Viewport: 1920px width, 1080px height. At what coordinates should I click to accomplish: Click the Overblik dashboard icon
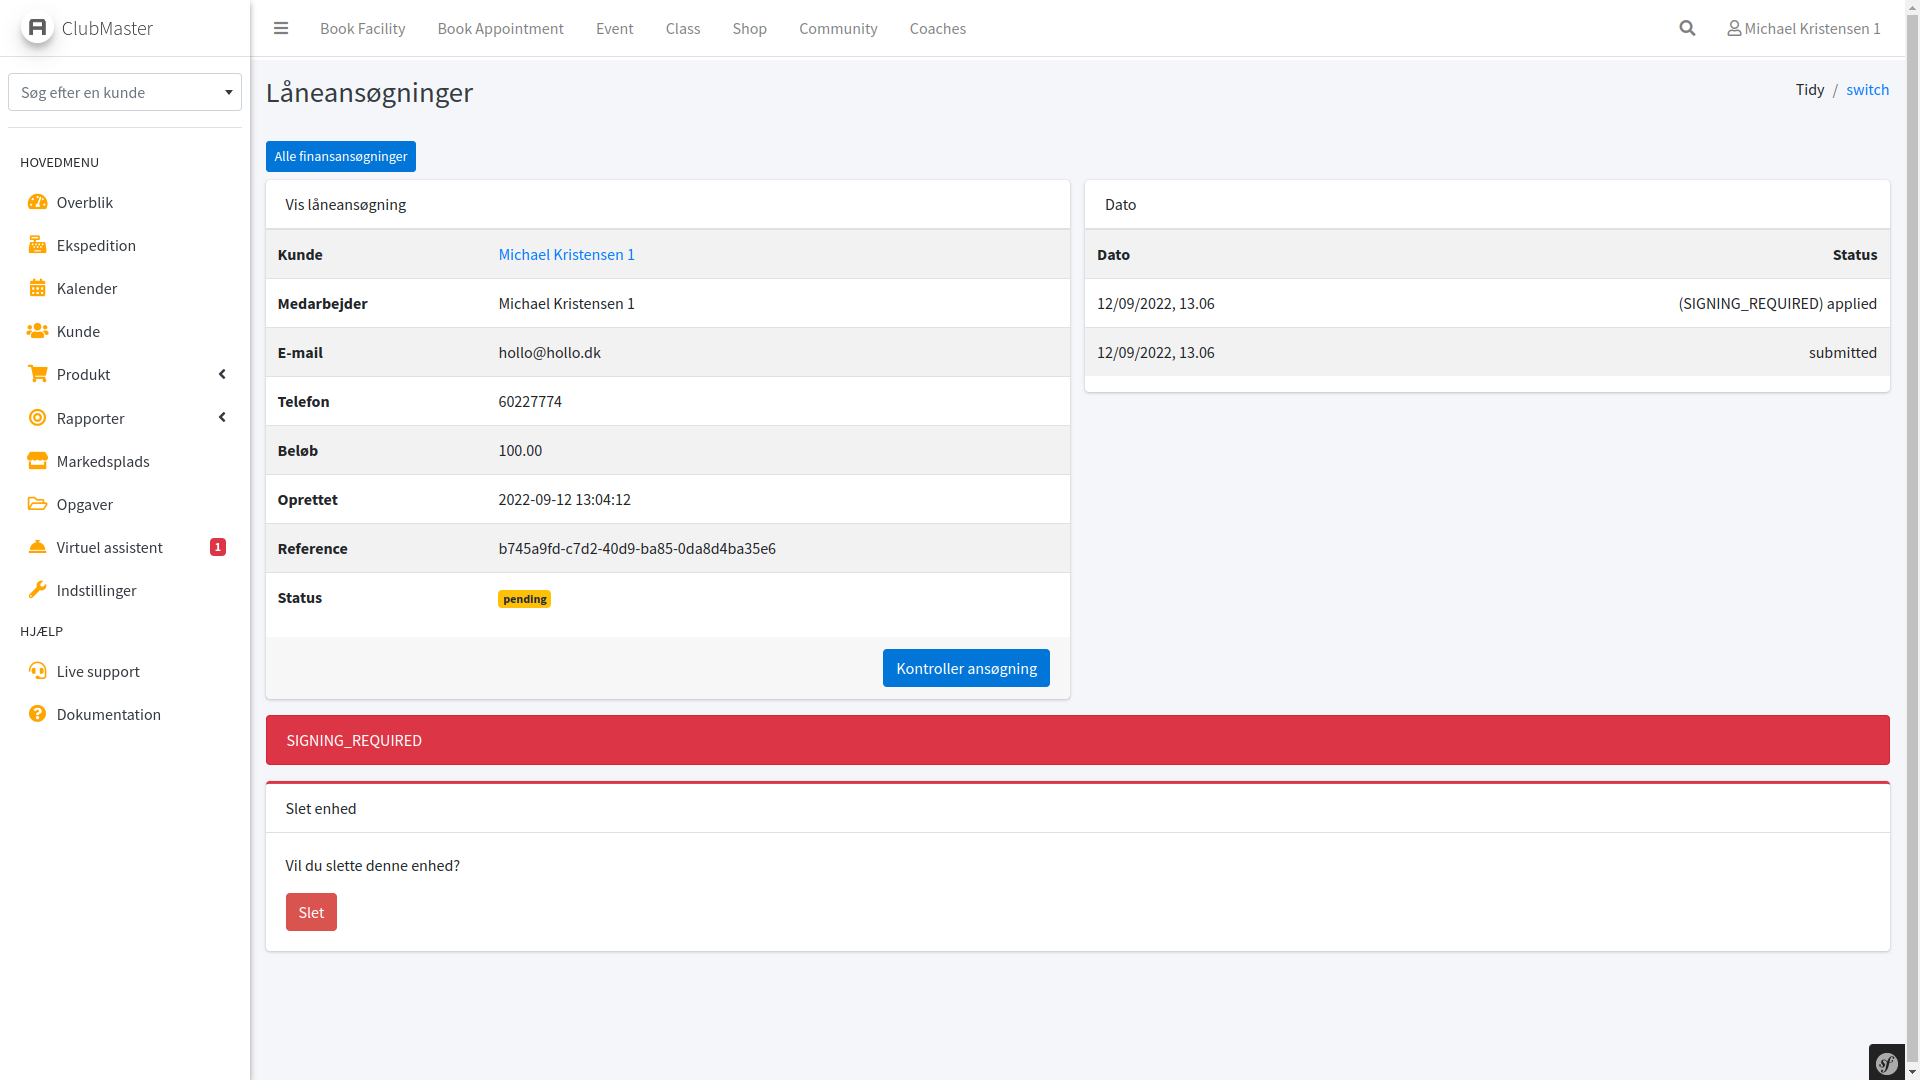tap(37, 202)
